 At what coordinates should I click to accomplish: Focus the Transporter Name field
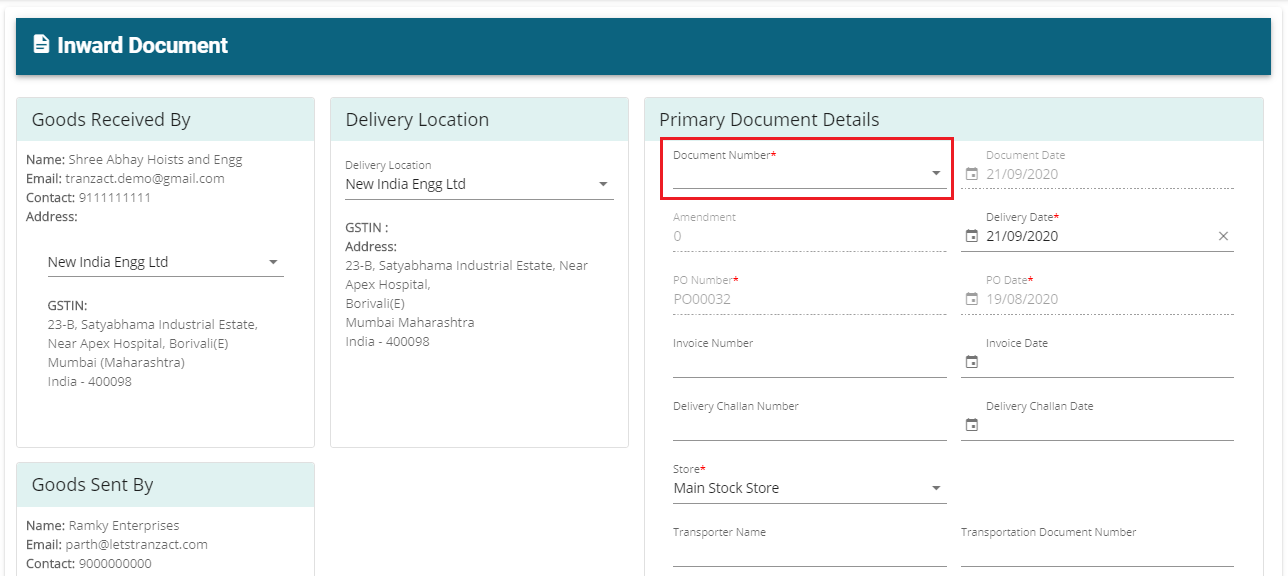click(x=809, y=552)
